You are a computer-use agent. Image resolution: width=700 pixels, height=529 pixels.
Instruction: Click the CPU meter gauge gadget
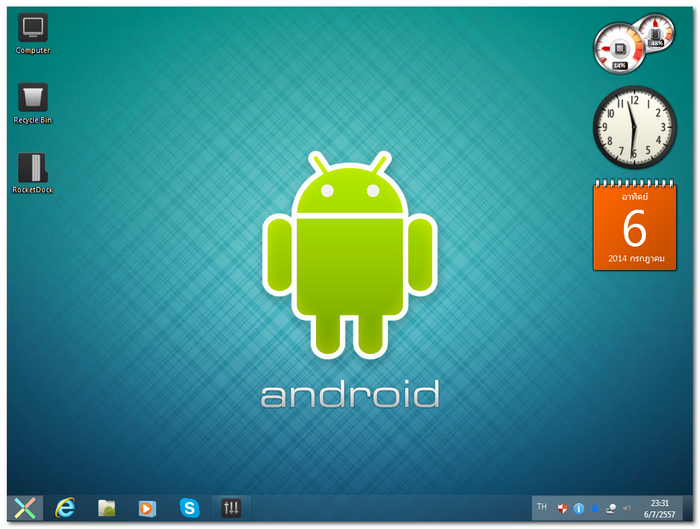click(619, 48)
